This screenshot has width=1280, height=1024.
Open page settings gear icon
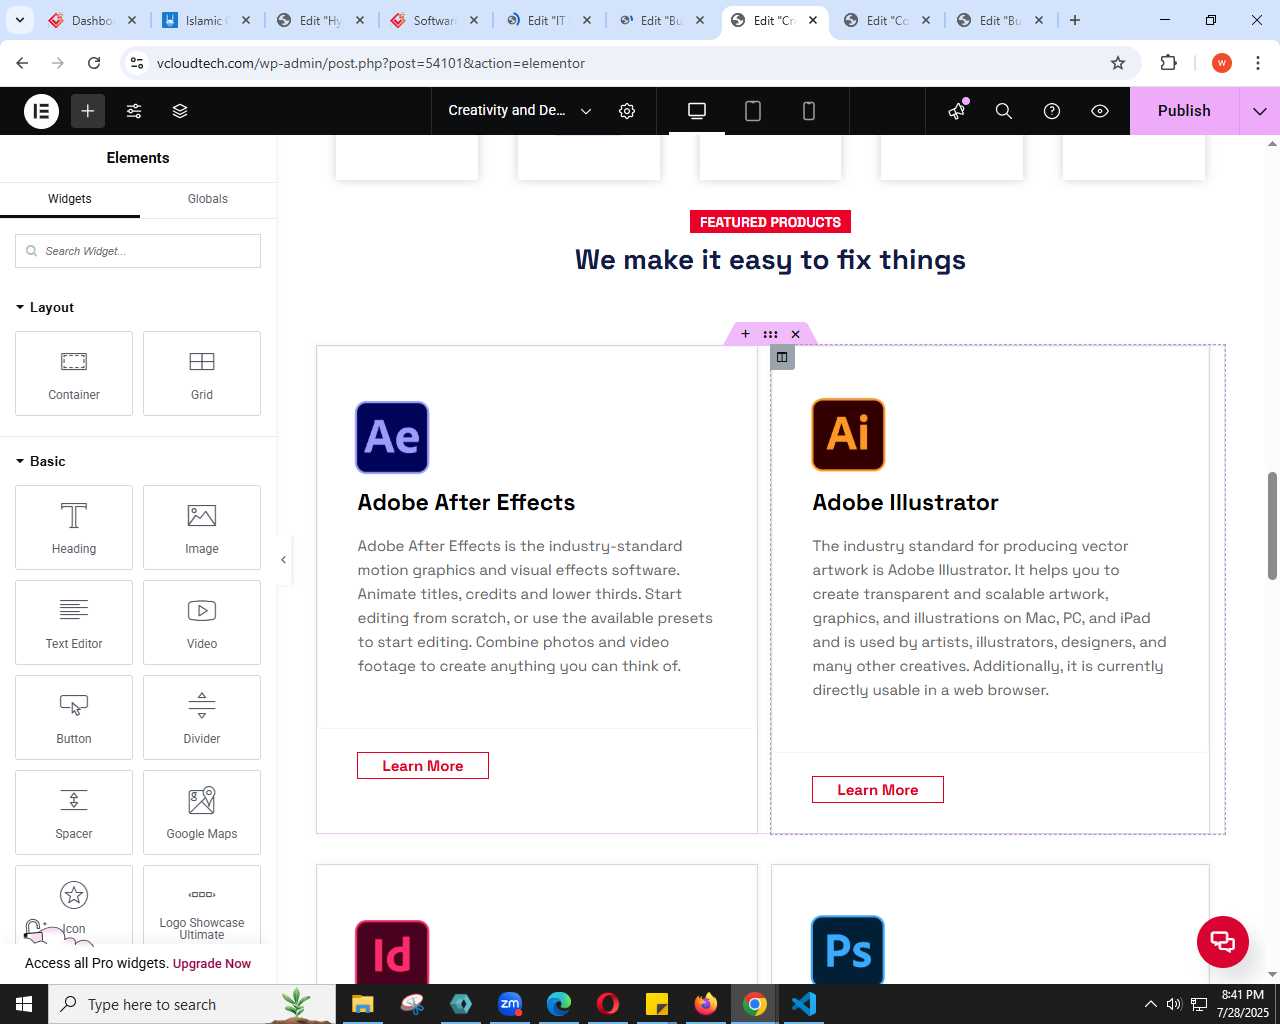[627, 111]
